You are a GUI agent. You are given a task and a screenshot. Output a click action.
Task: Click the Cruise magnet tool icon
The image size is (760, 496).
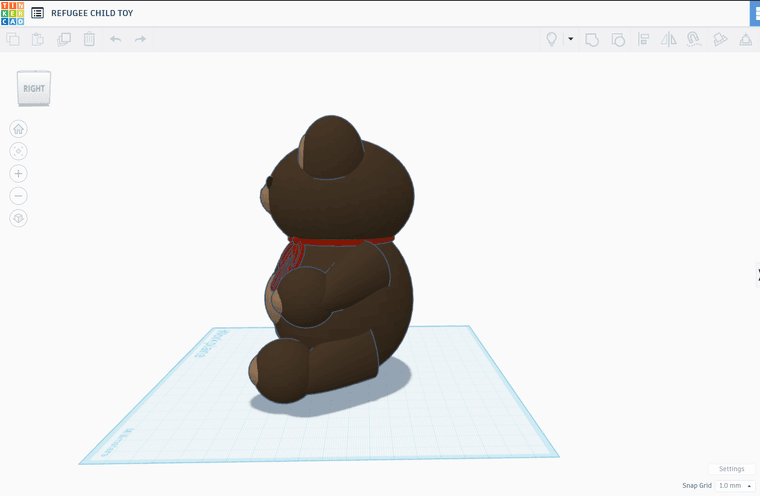point(694,39)
